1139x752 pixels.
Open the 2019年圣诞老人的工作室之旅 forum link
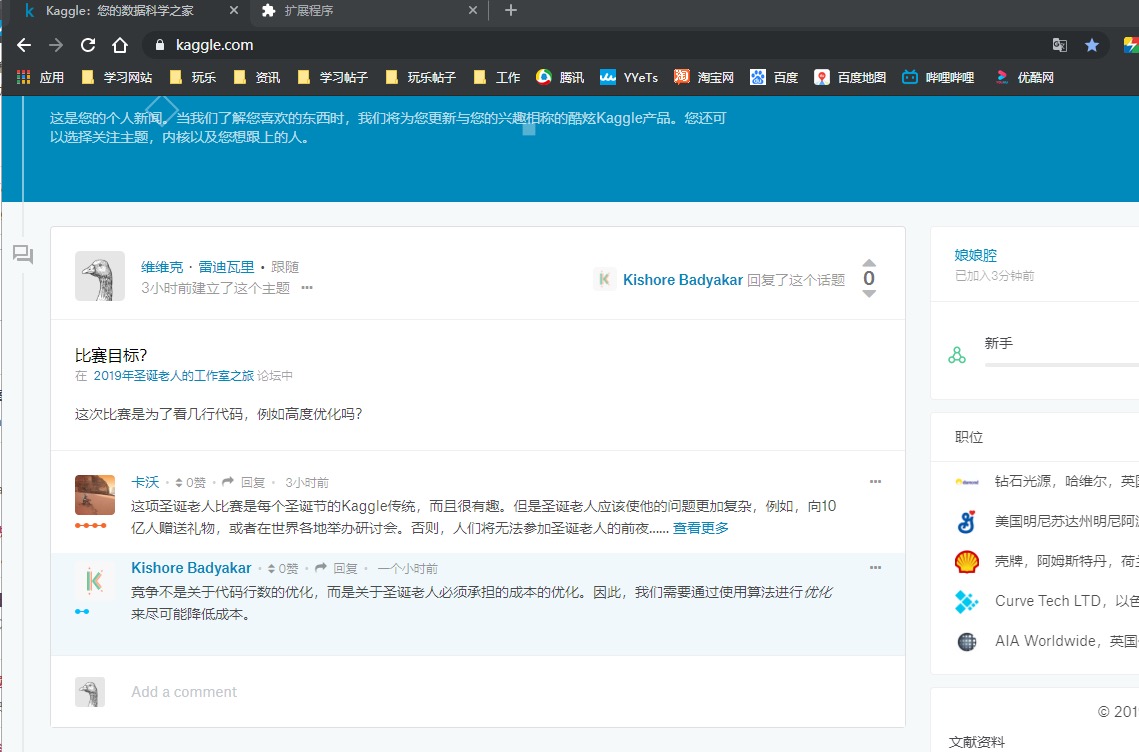[173, 376]
